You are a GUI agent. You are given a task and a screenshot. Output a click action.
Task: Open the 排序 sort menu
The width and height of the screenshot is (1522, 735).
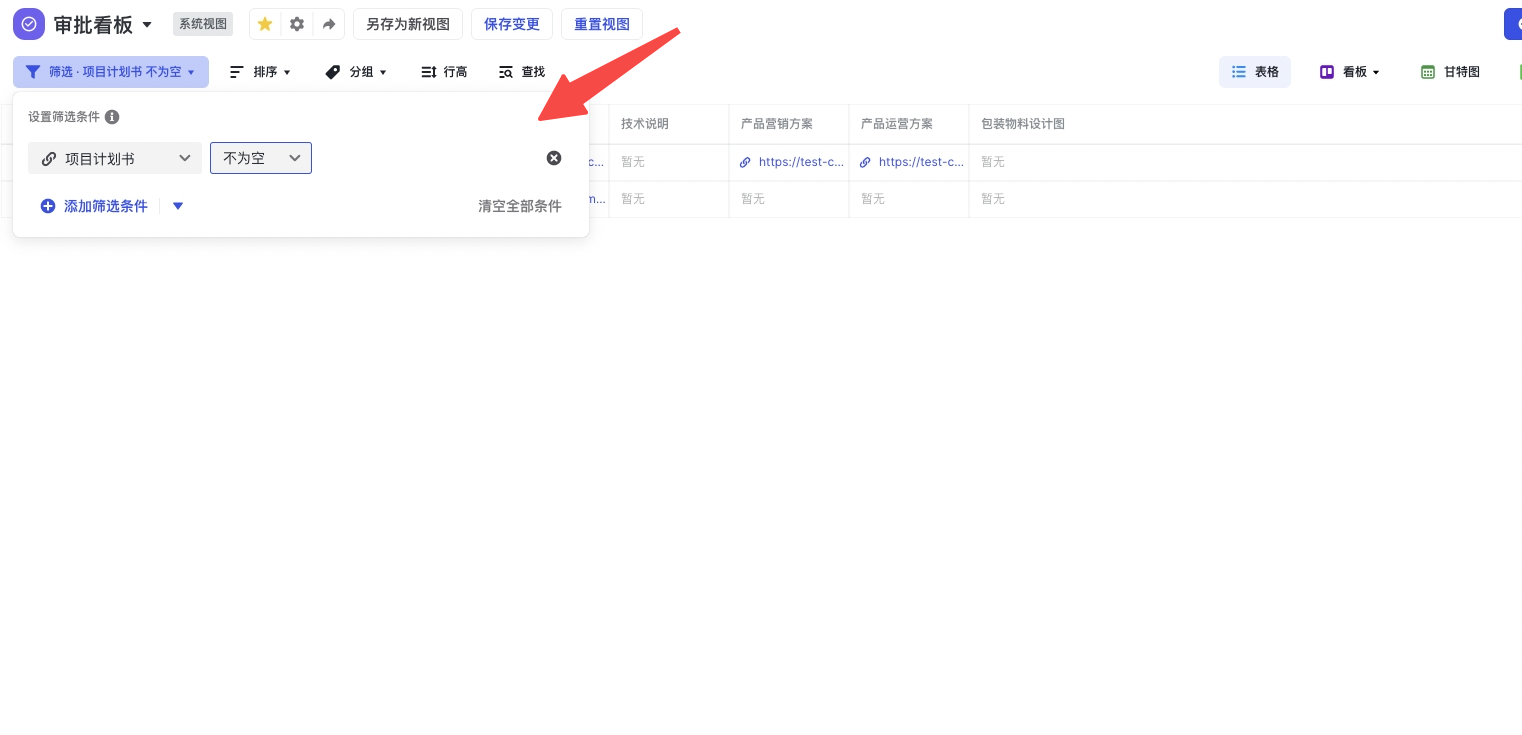coord(260,72)
